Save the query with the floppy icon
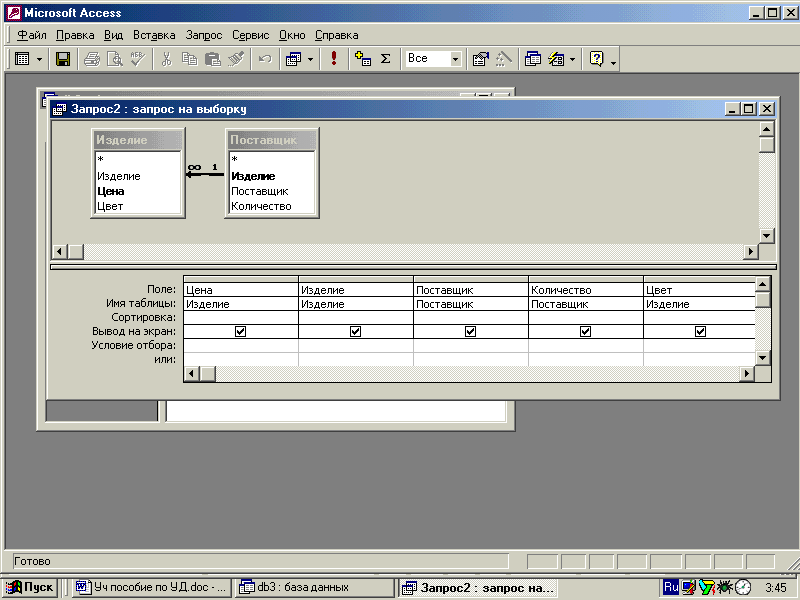 point(63,59)
